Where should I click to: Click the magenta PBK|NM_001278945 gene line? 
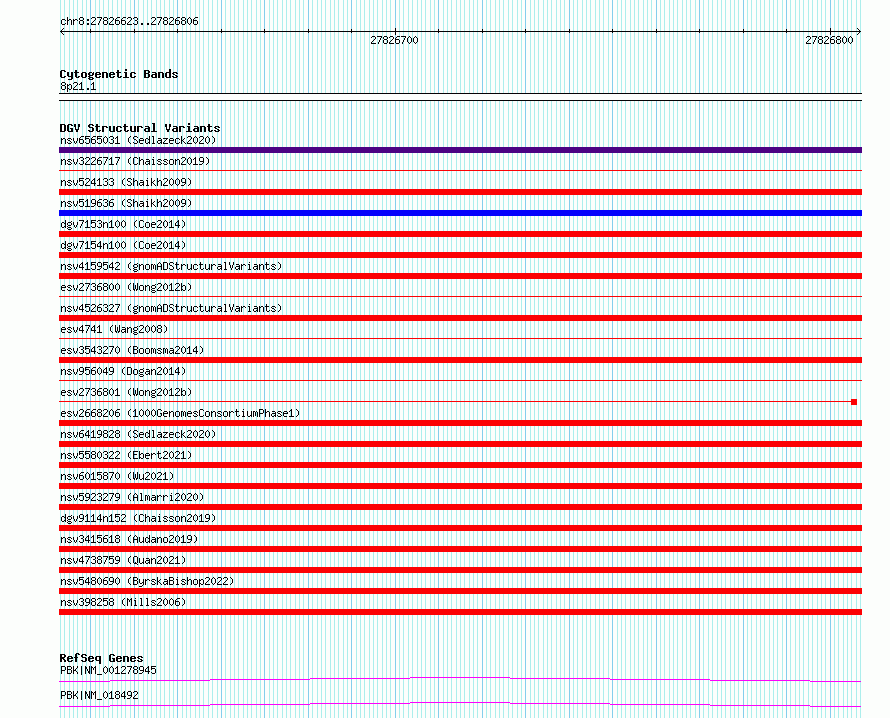460,679
